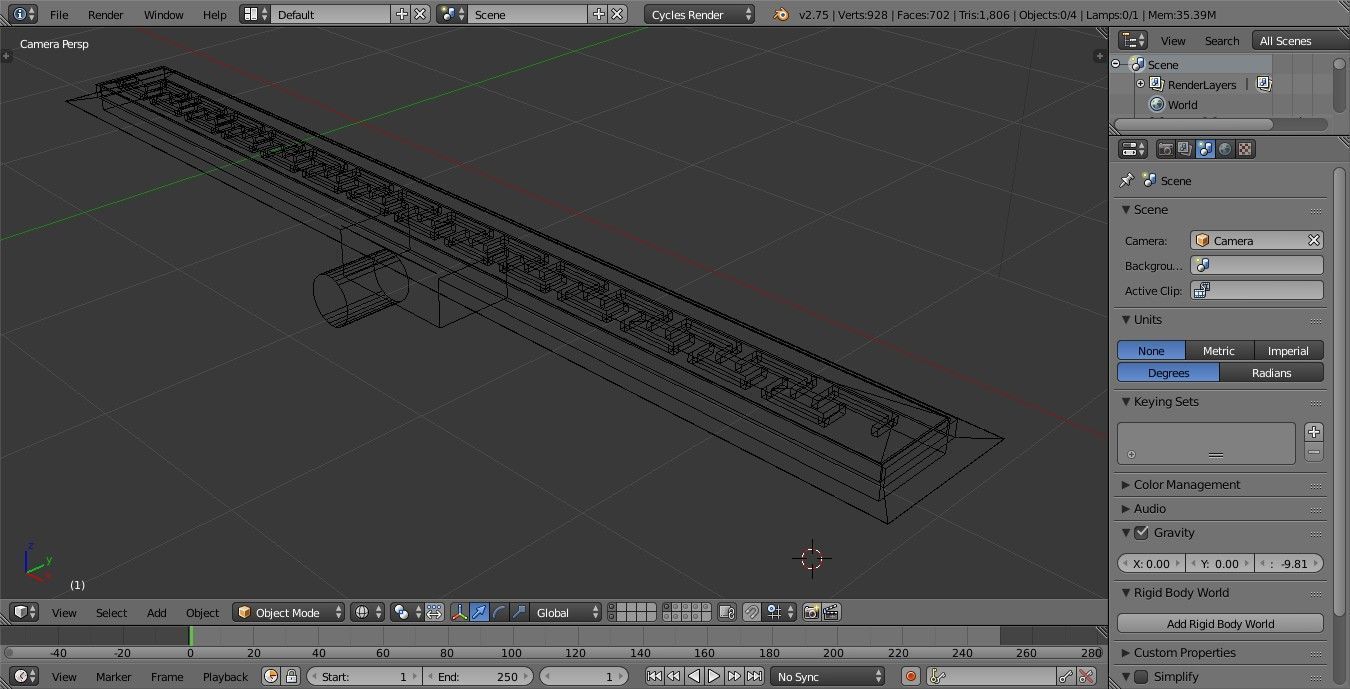Screen dimensions: 1350x689
Task: Delete the Default screen layout
Action: pyautogui.click(x=421, y=14)
